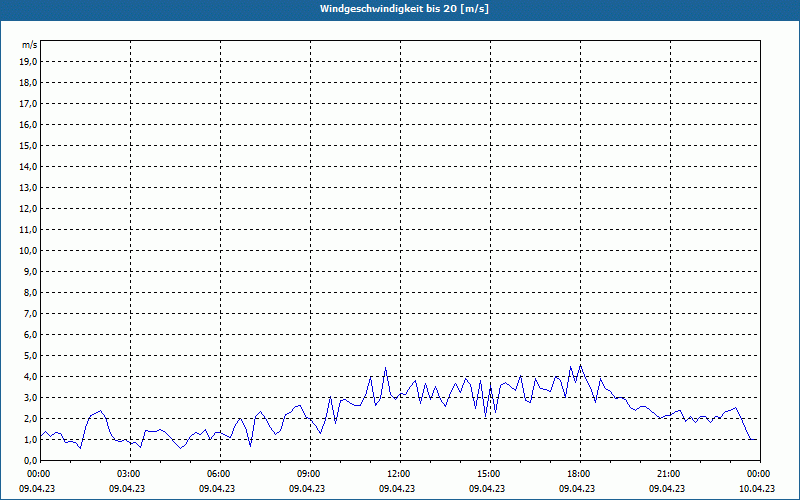Click the 0,0 y-axis origin label
Screen dimensions: 800x500
[x=31, y=460]
